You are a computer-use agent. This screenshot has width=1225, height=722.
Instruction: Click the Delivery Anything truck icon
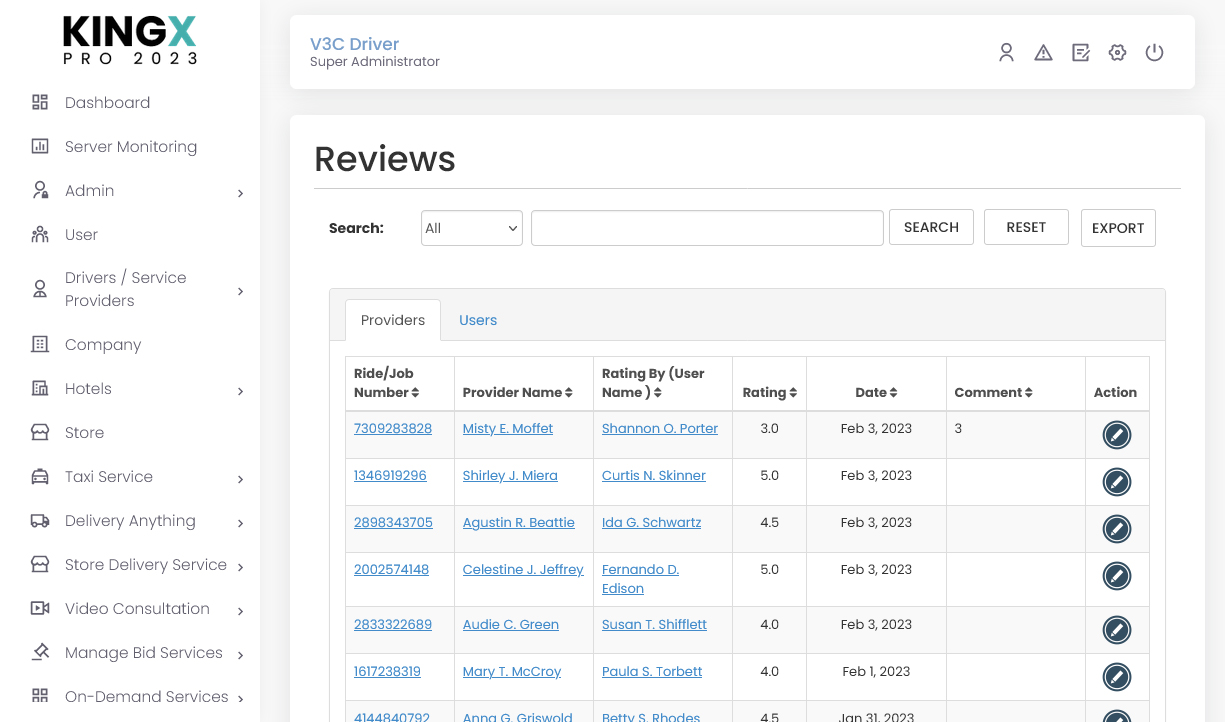pos(40,520)
